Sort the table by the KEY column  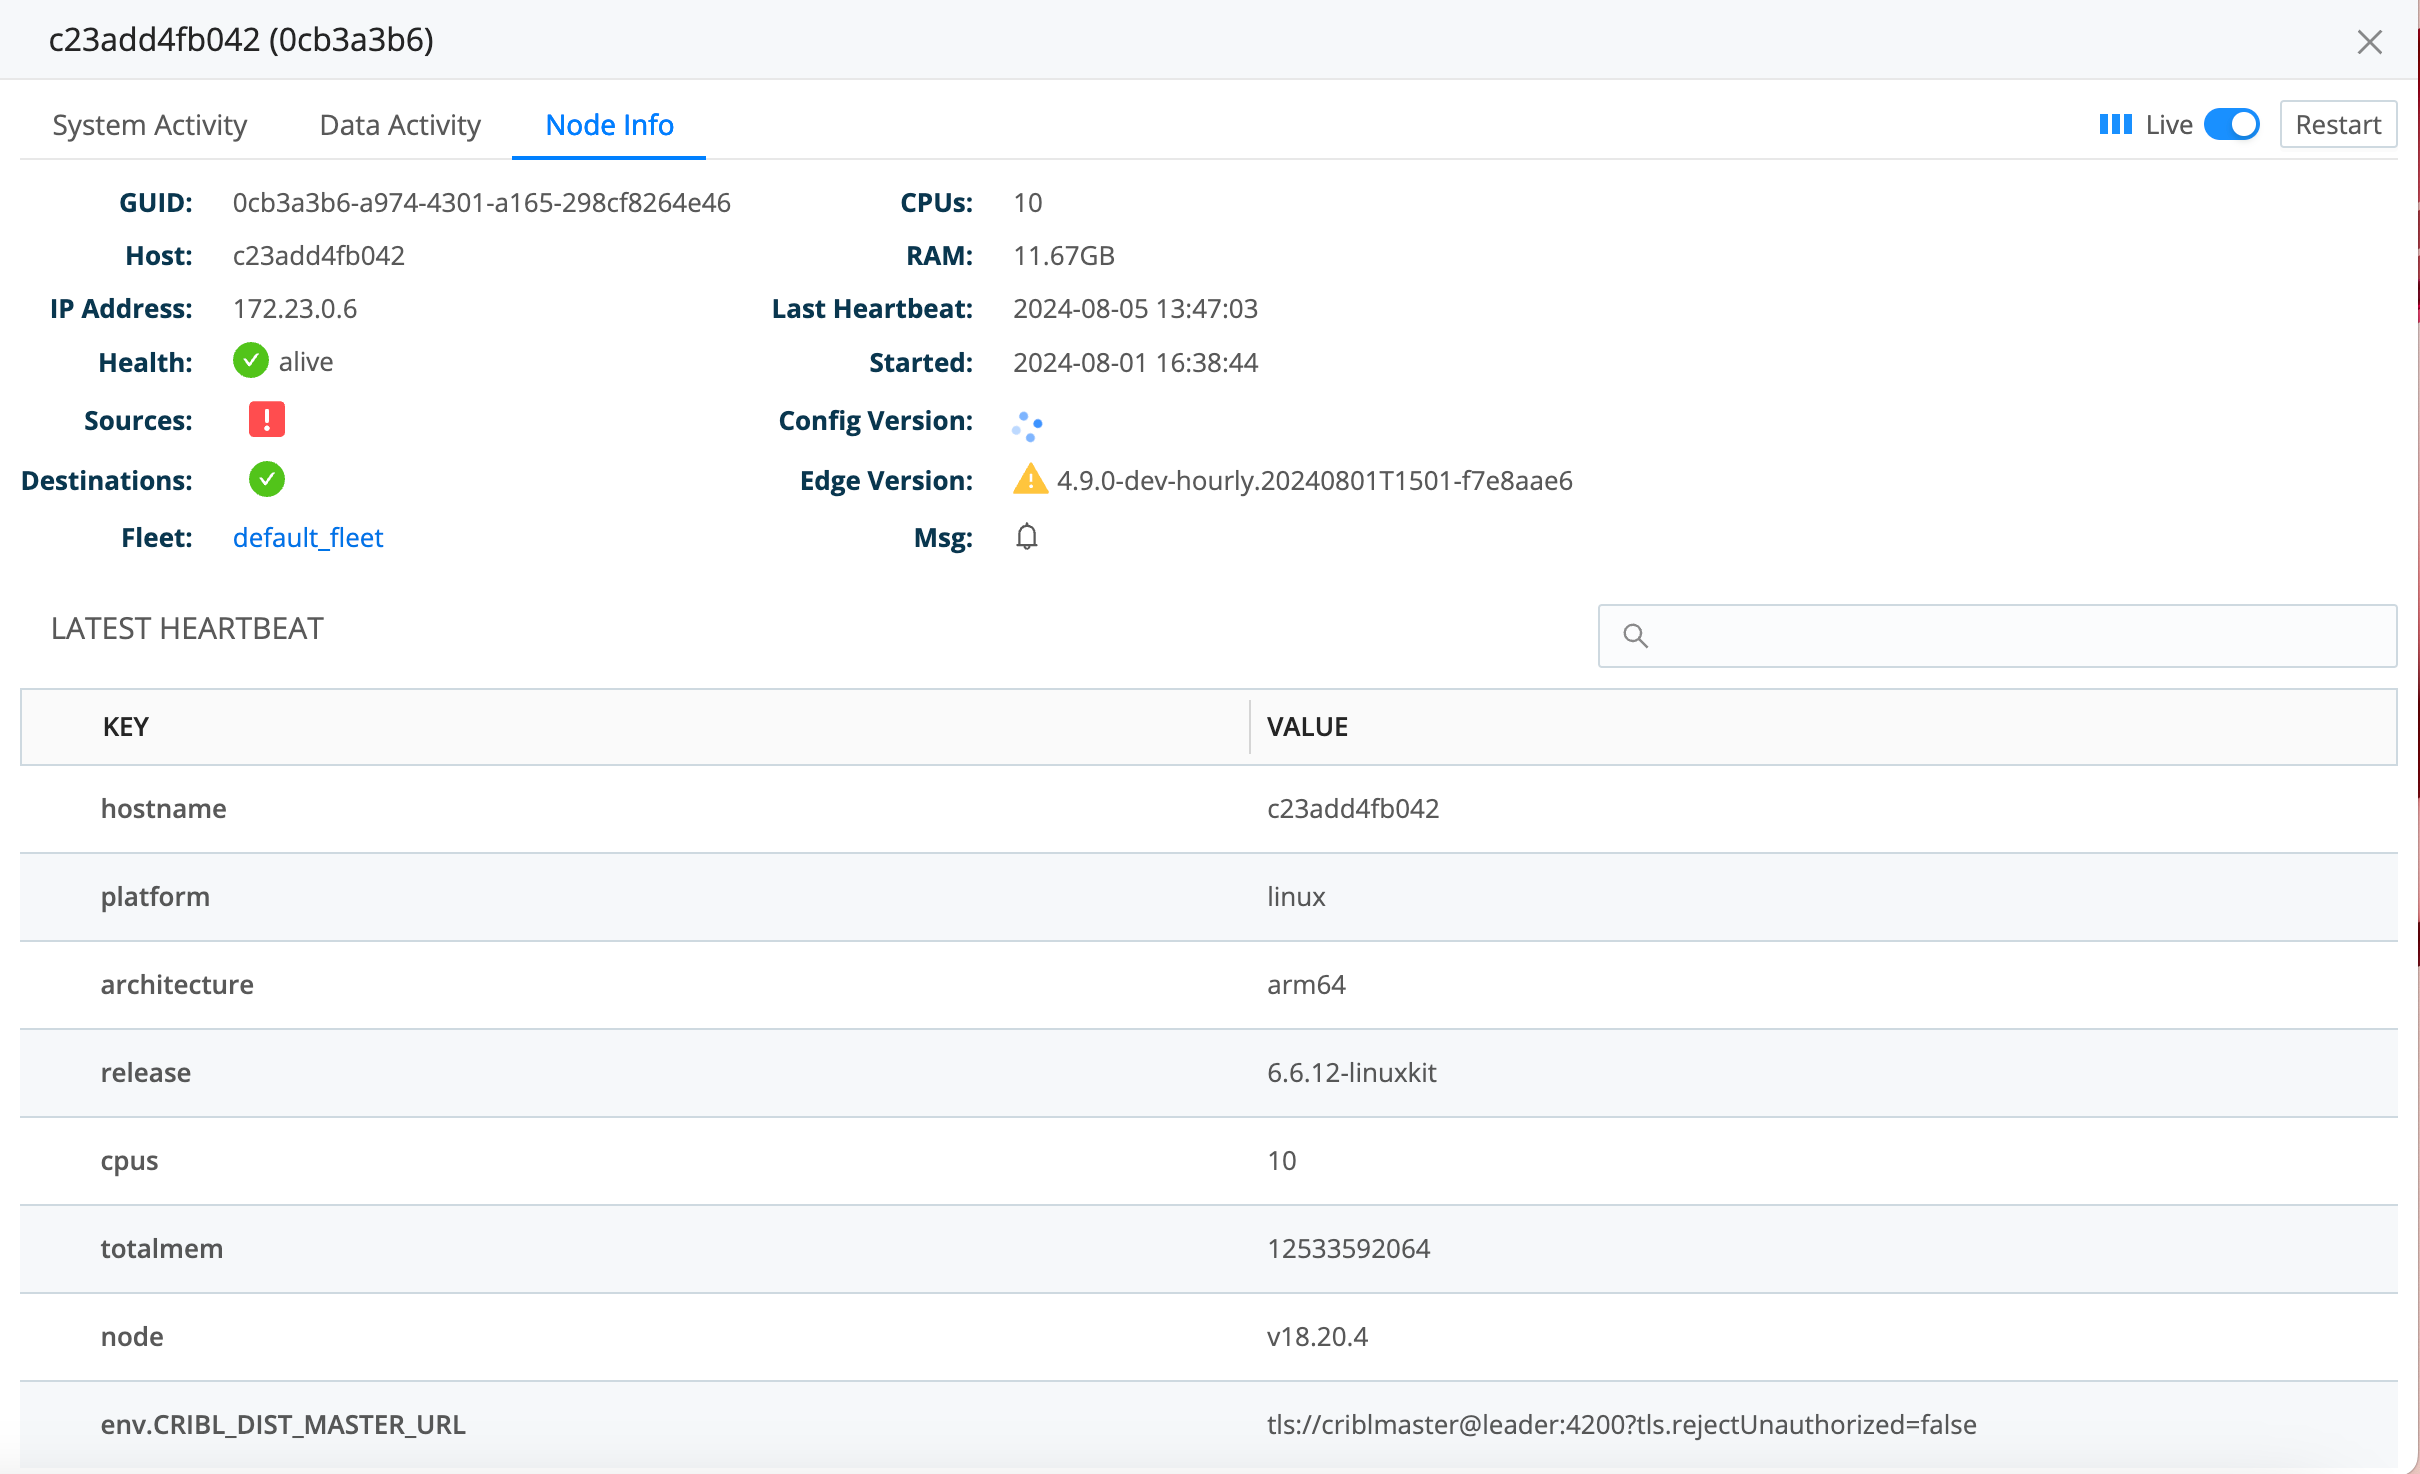pyautogui.click(x=124, y=727)
